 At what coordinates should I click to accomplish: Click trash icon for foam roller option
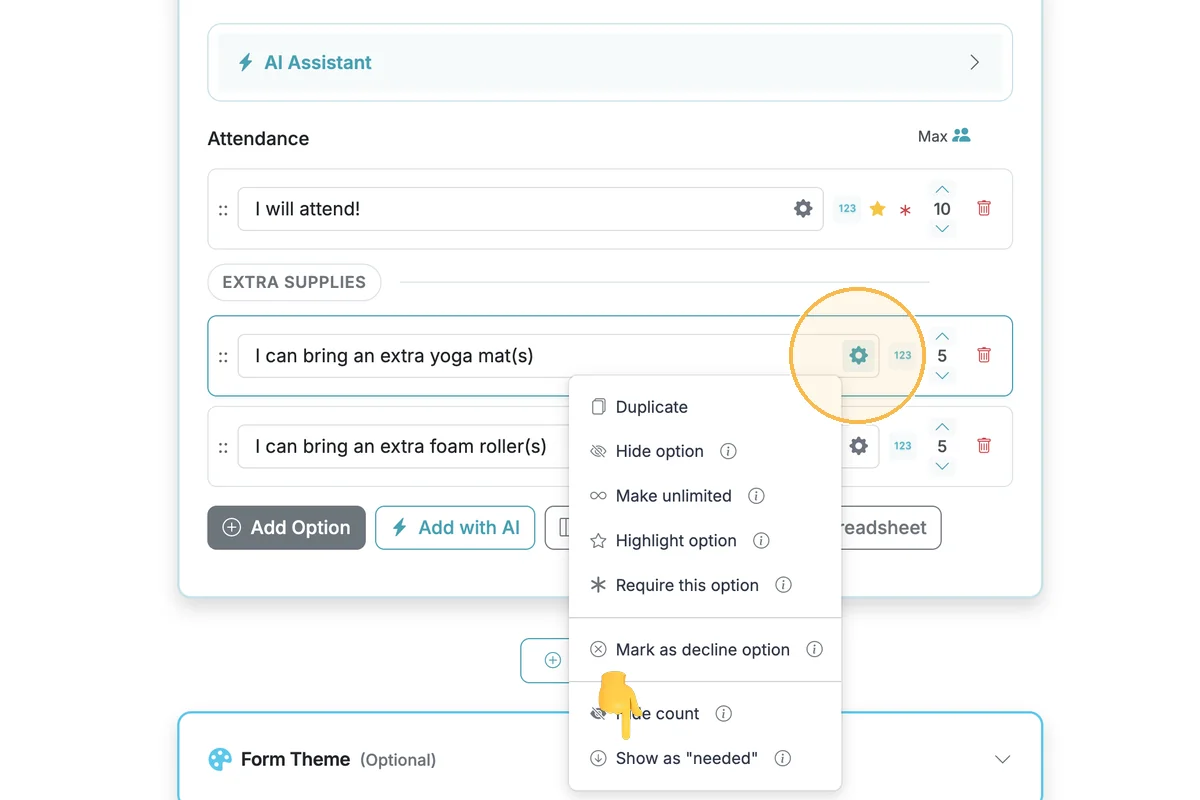click(x=984, y=446)
